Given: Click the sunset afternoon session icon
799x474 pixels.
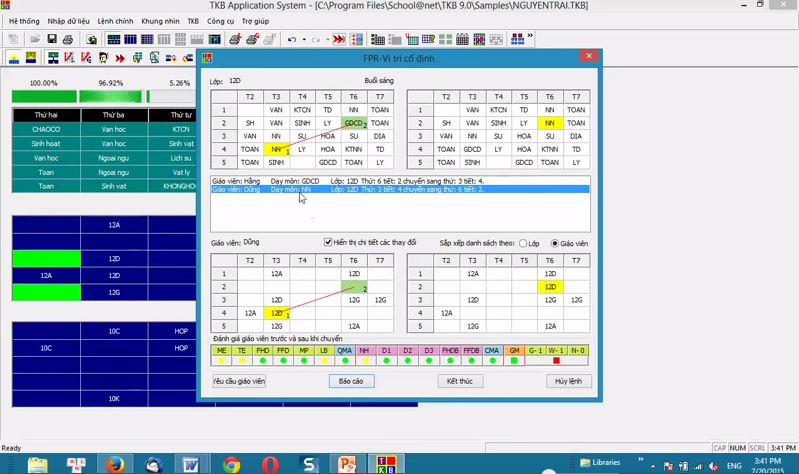Looking at the screenshot, I should (x=31, y=58).
